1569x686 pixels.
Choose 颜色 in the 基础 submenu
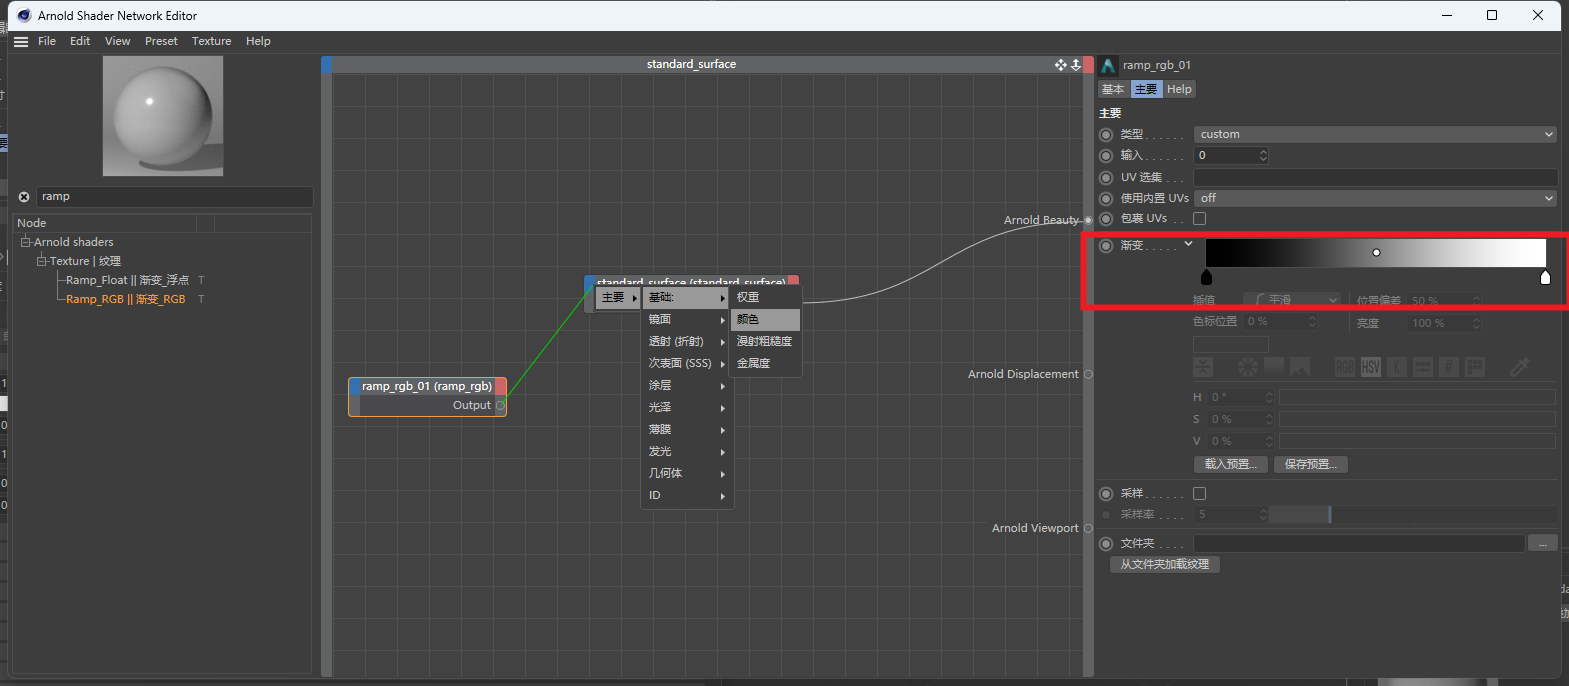coord(765,319)
